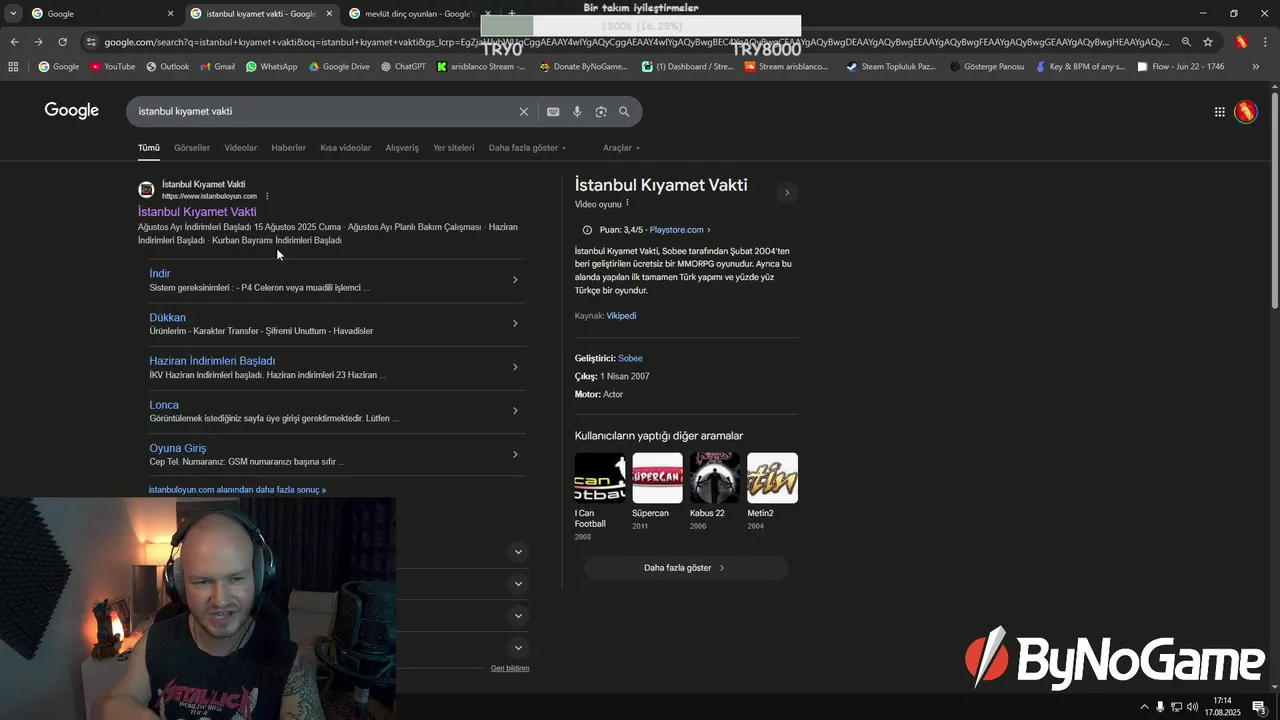Screen dimensions: 1280x720
Task: Show overflow bookmarks chevron
Action: [x=1256, y=67]
